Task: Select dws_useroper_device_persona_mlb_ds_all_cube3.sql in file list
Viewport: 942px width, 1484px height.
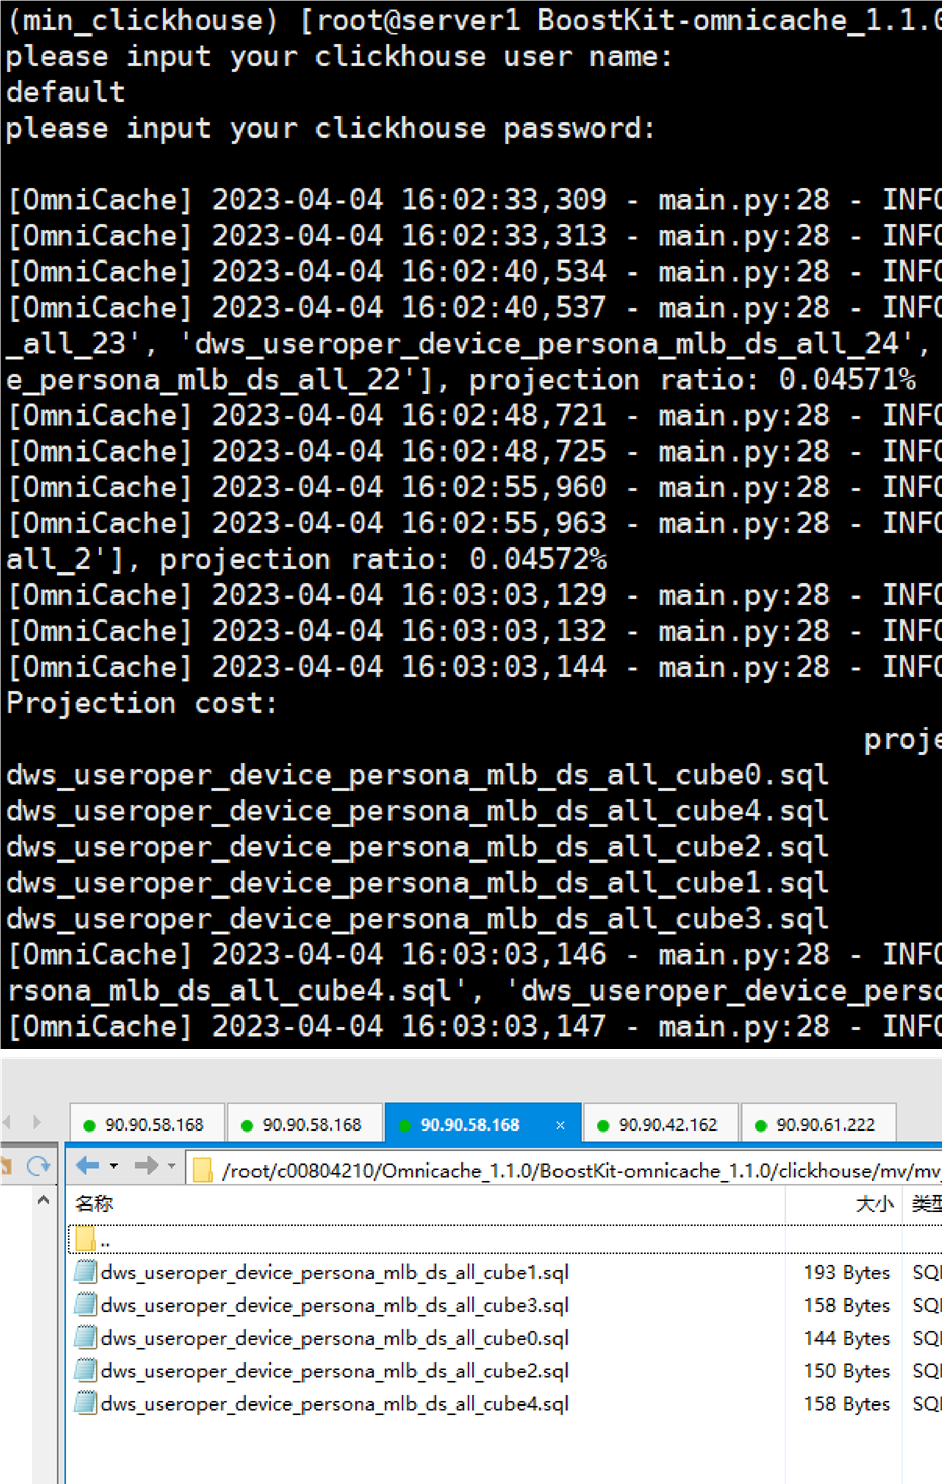Action: coord(335,1305)
